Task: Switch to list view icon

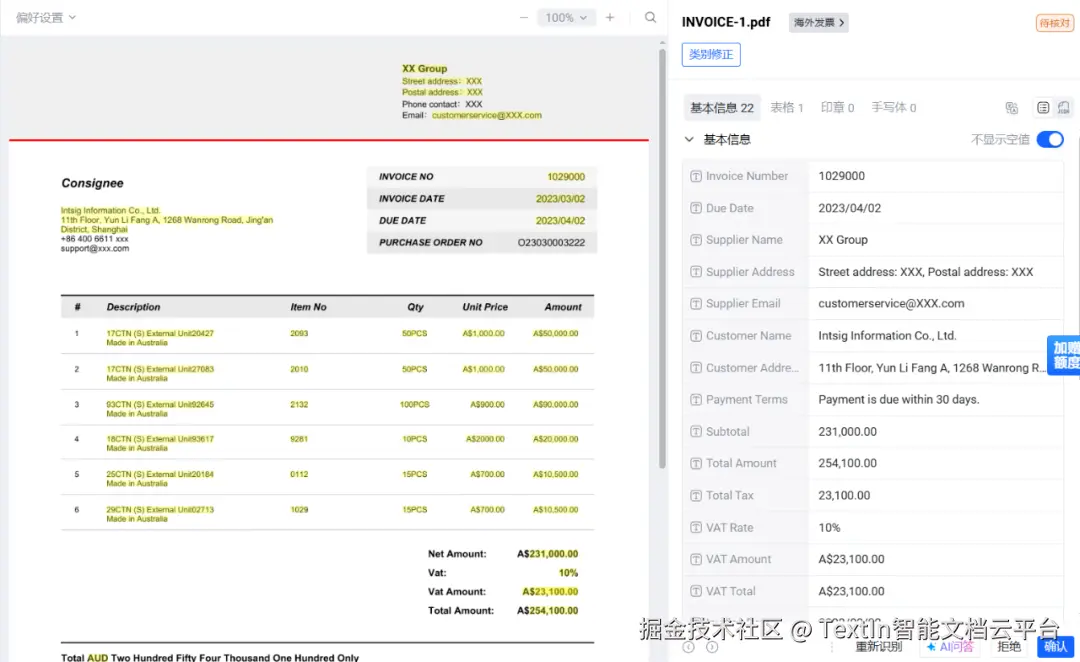Action: pyautogui.click(x=1043, y=107)
